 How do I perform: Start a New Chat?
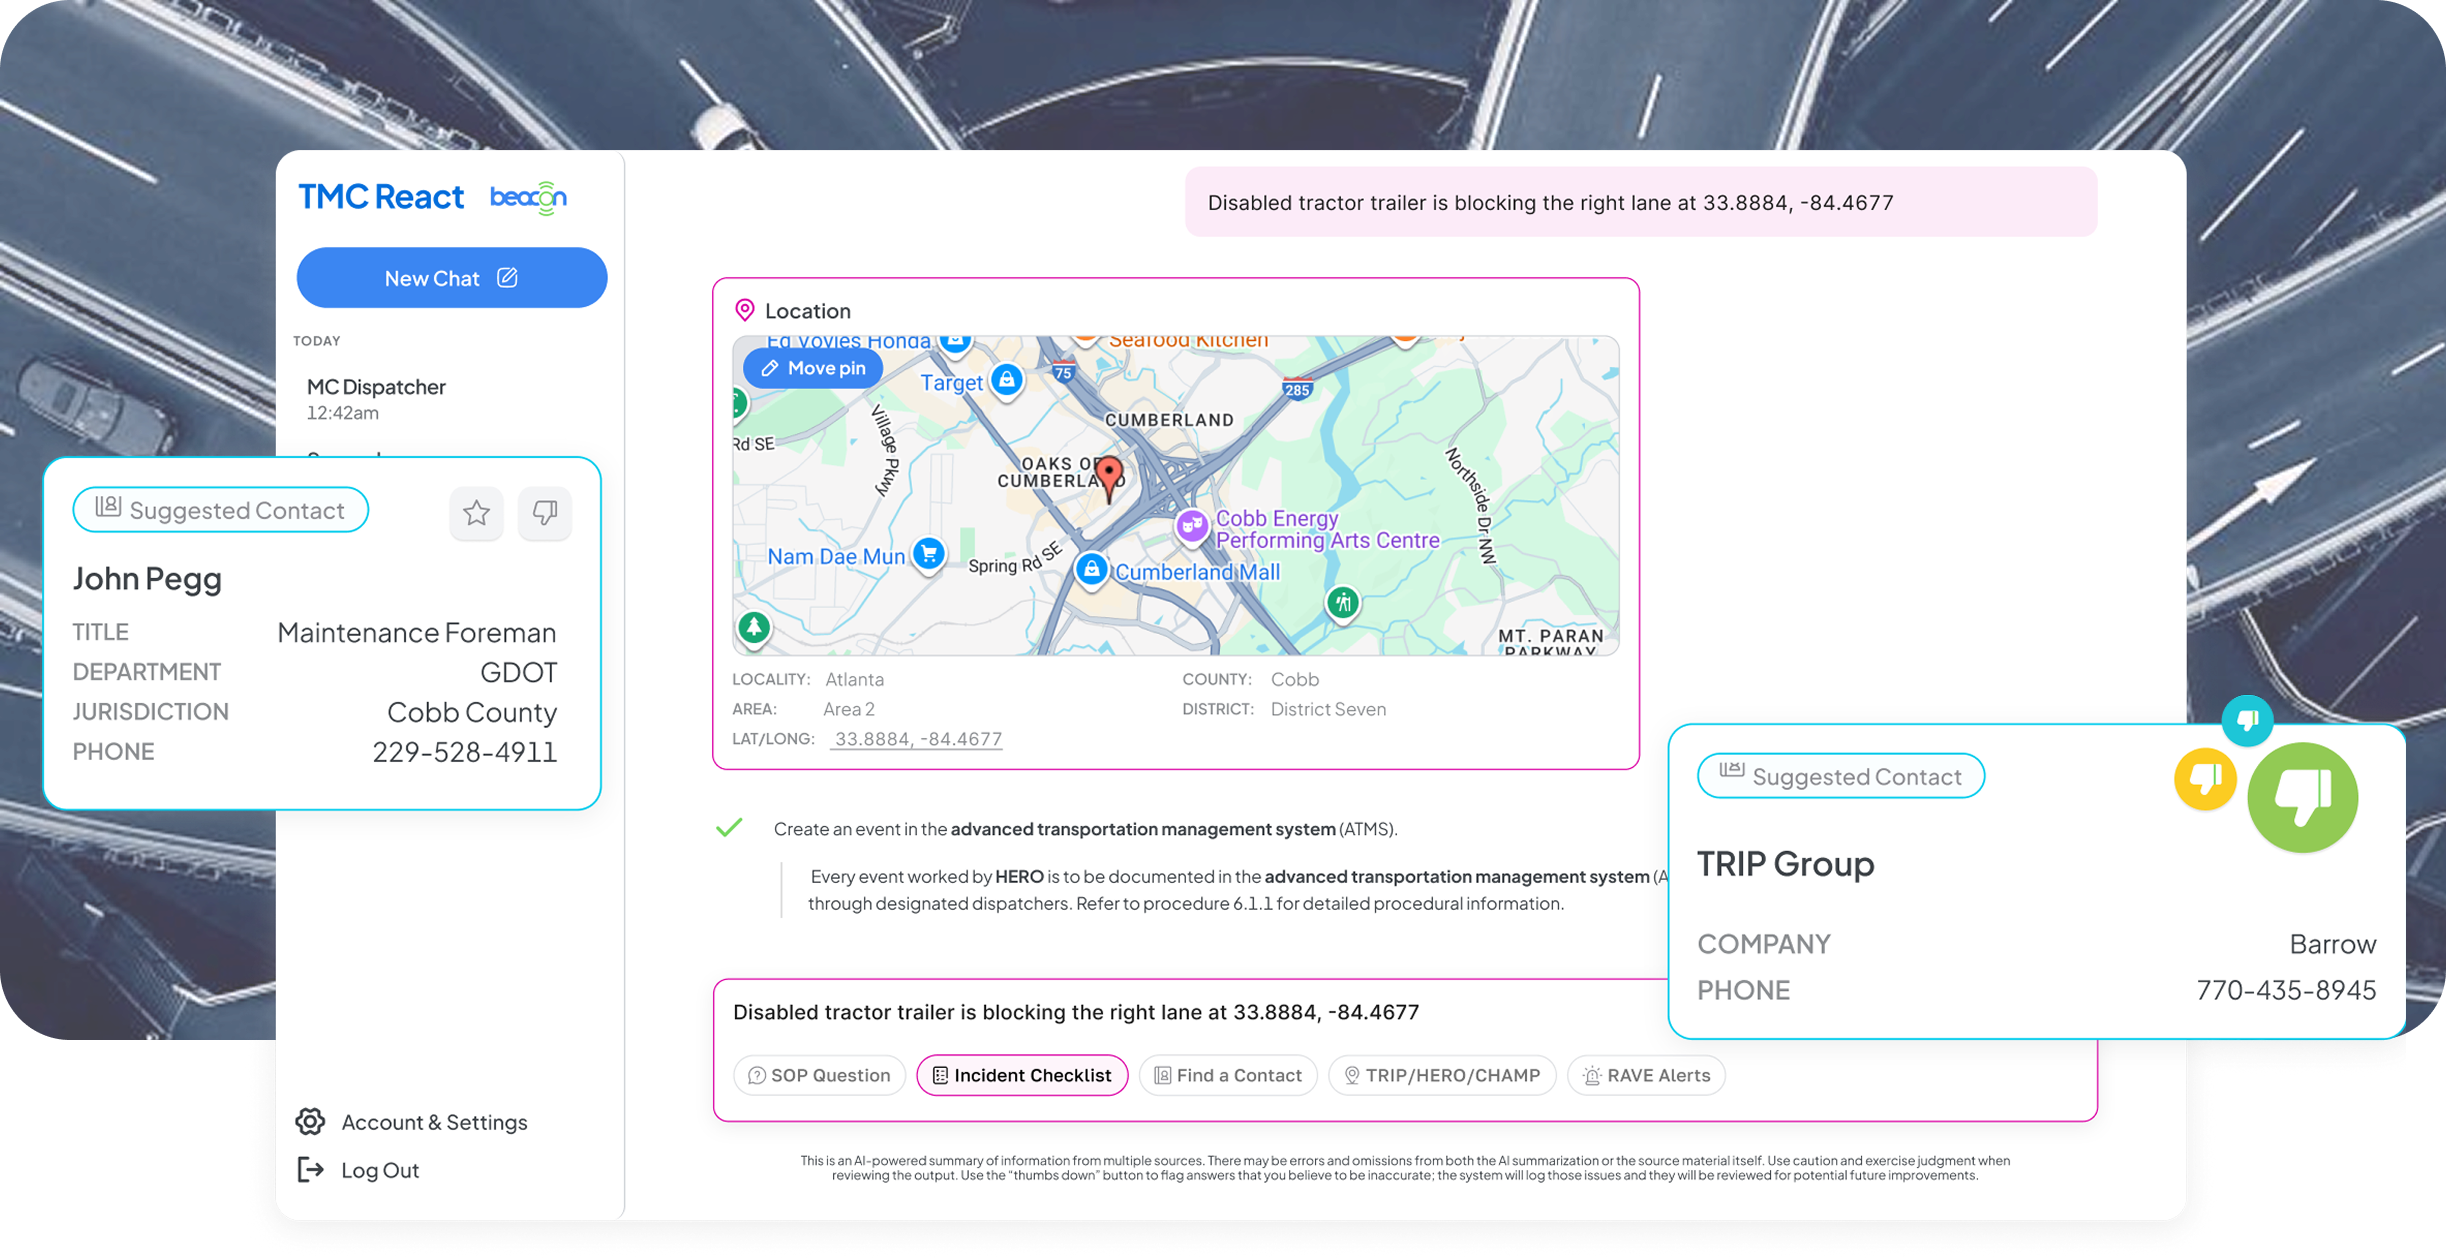click(451, 278)
